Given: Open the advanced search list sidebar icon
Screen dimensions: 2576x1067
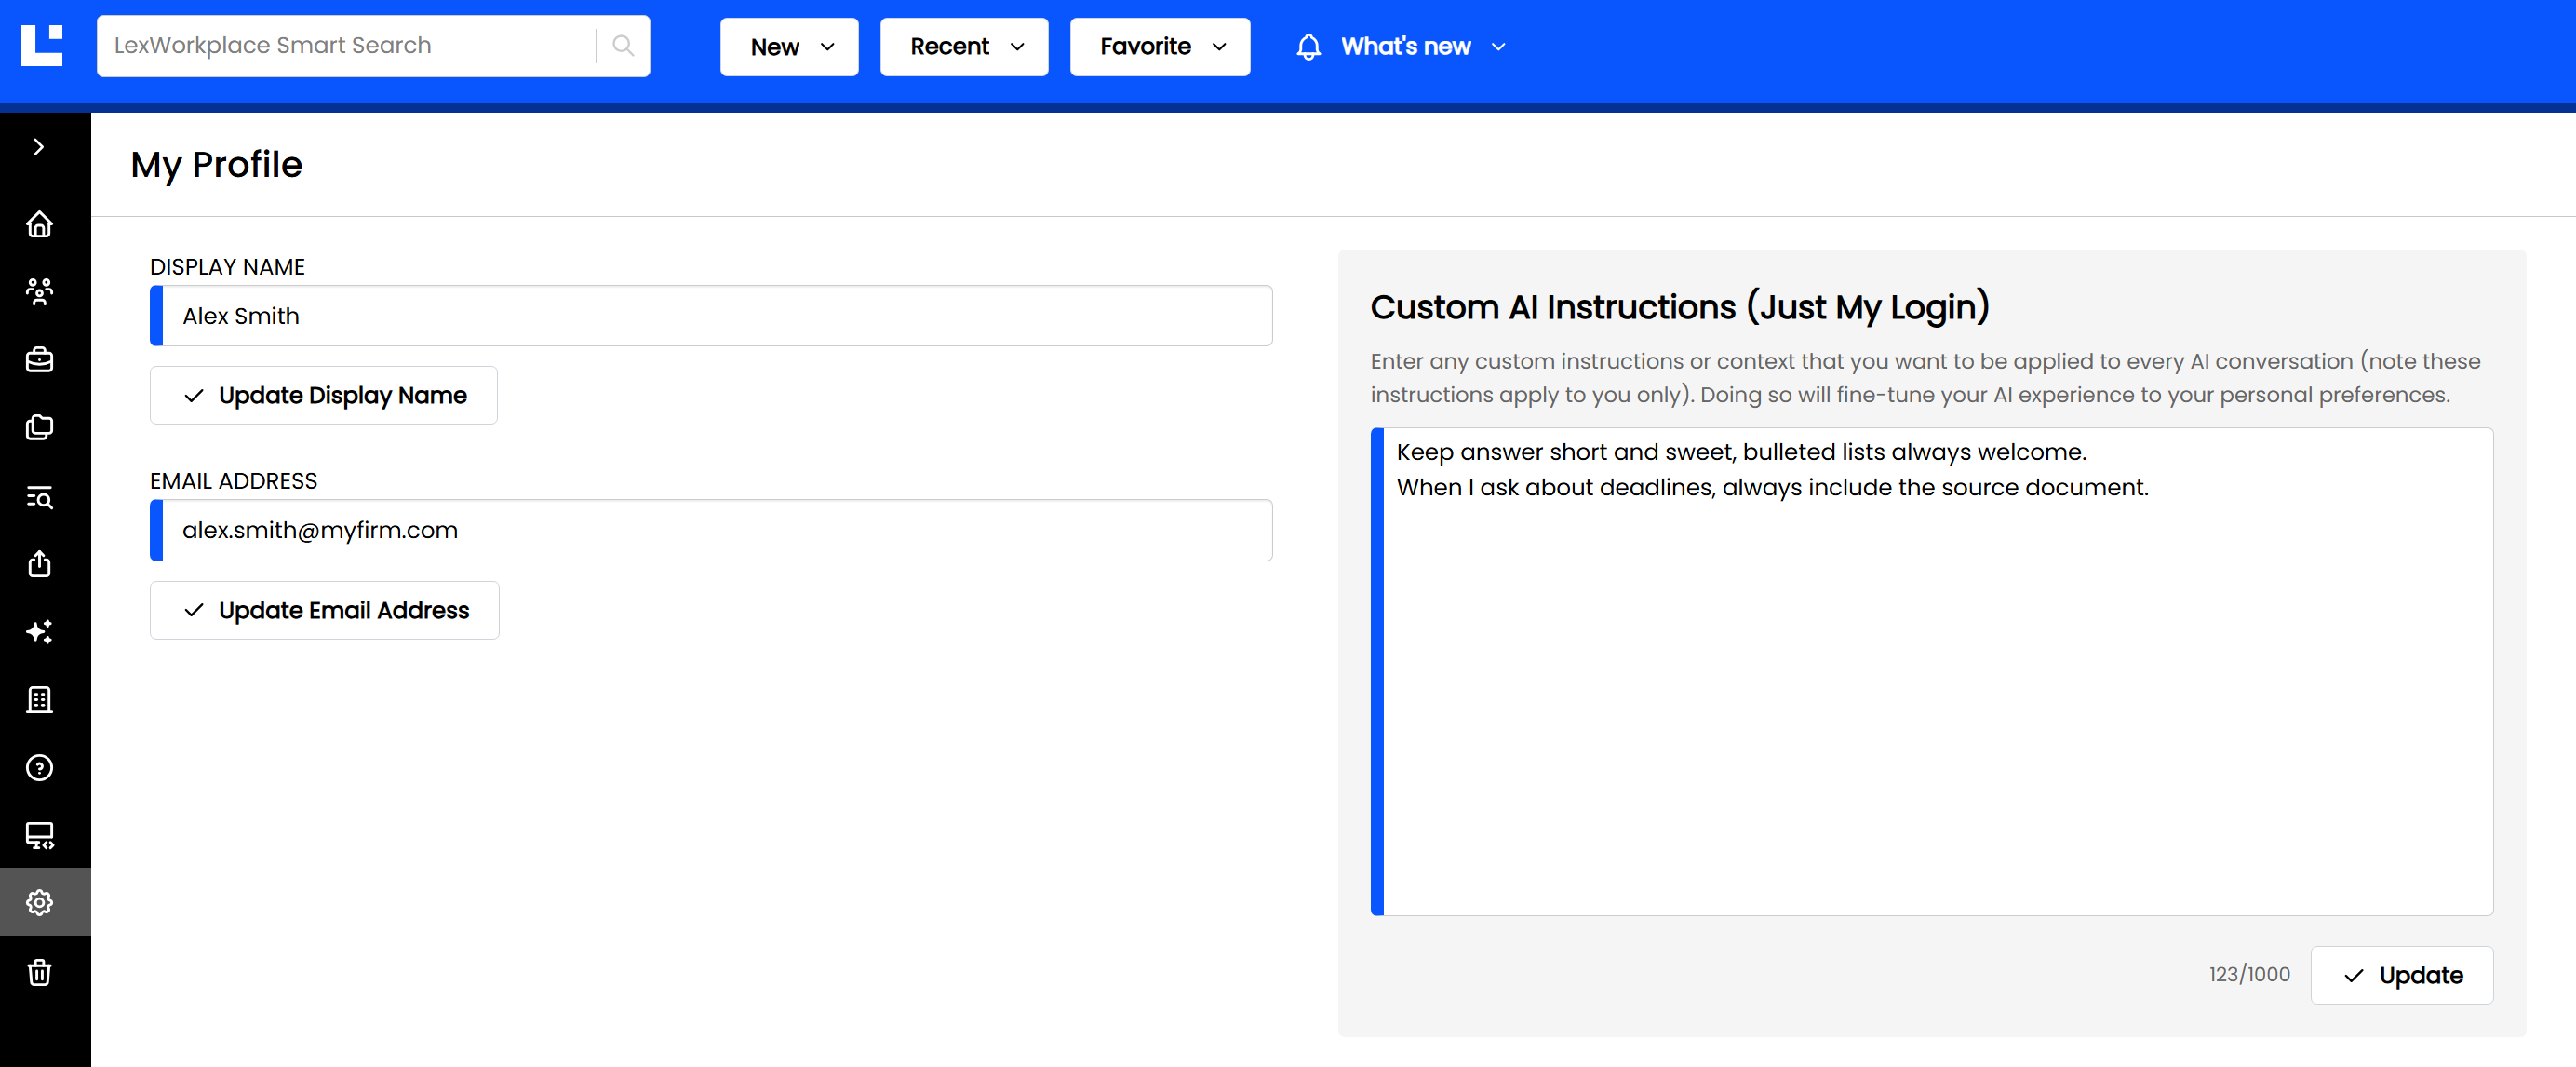Looking at the screenshot, I should pyautogui.click(x=39, y=496).
